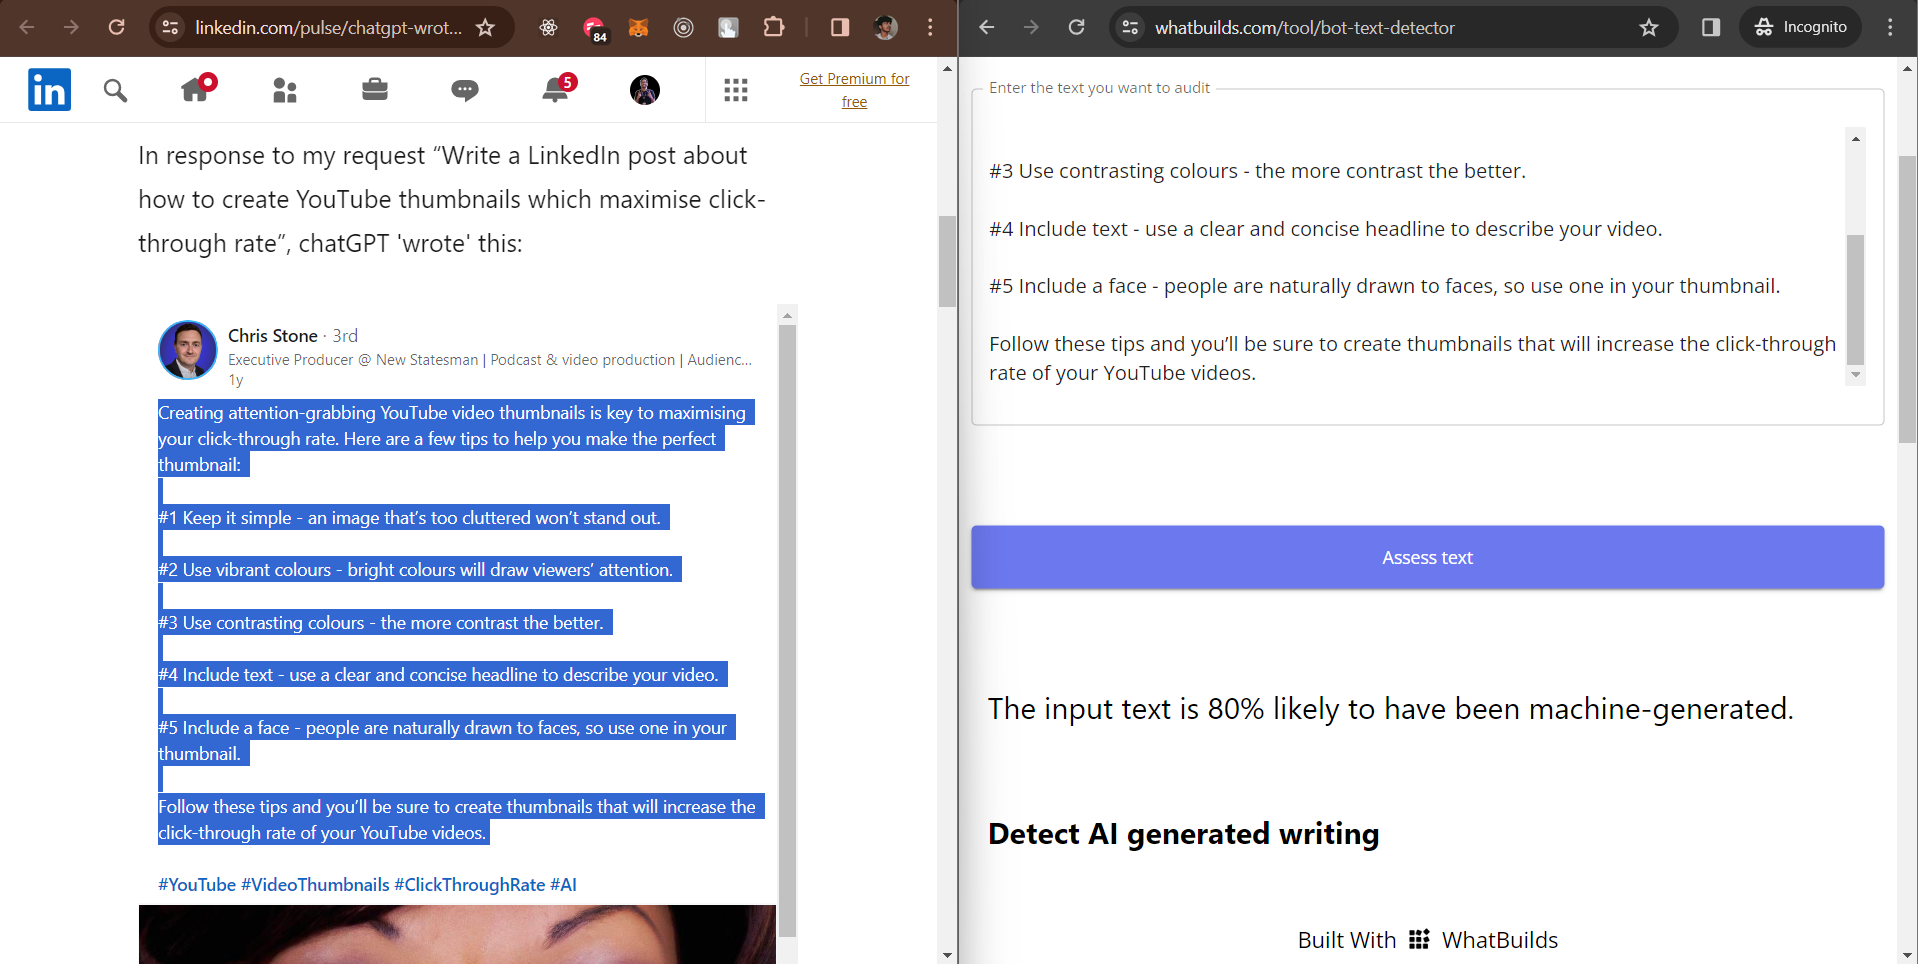Open the Extensions puzzle icon

[774, 27]
